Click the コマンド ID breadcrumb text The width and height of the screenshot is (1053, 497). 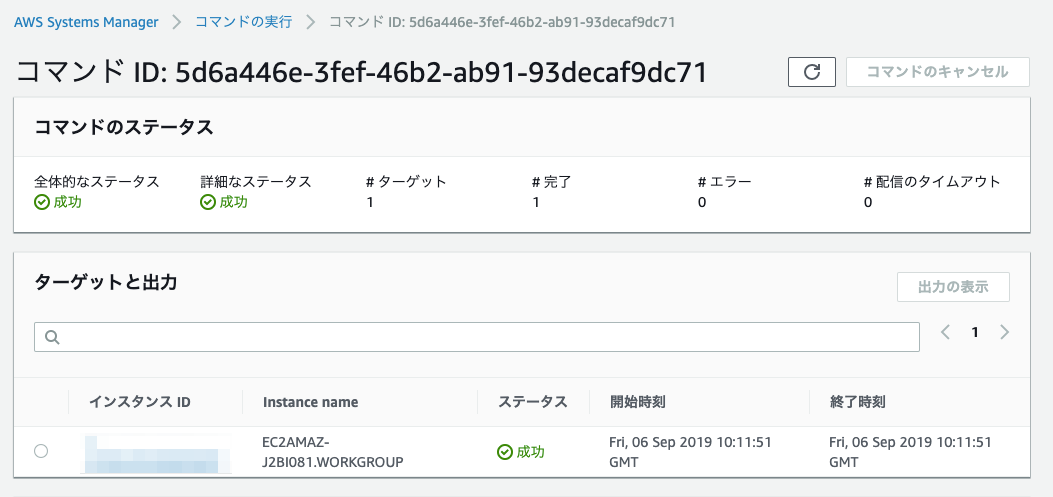point(502,21)
